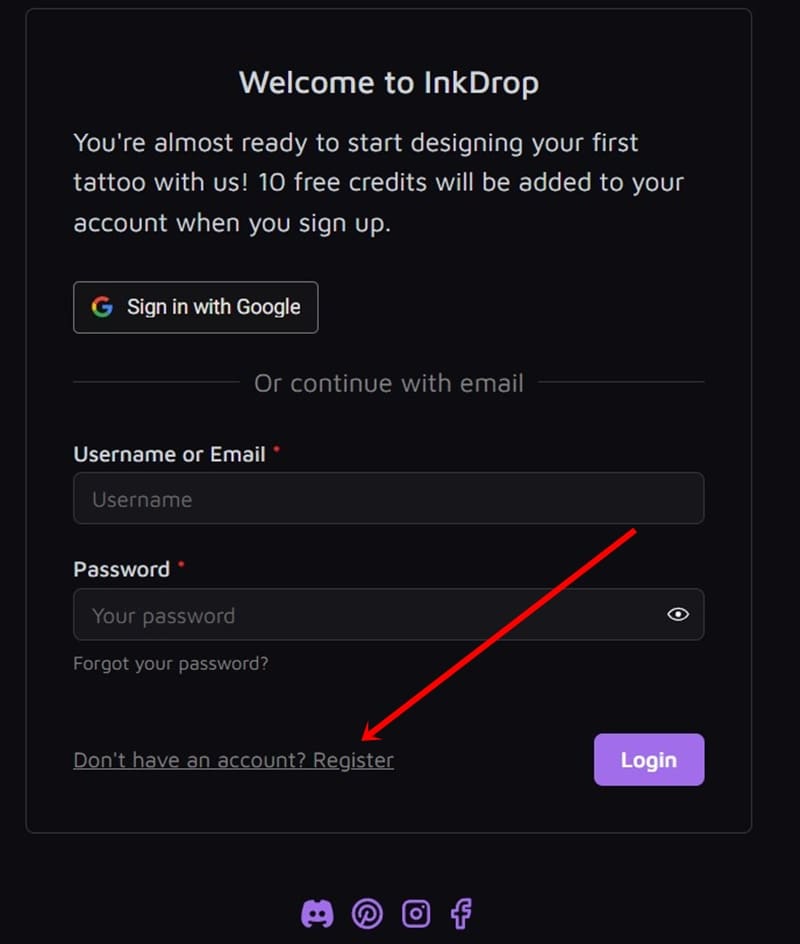Visit the Pinterest page icon
Image resolution: width=800 pixels, height=944 pixels.
(367, 913)
